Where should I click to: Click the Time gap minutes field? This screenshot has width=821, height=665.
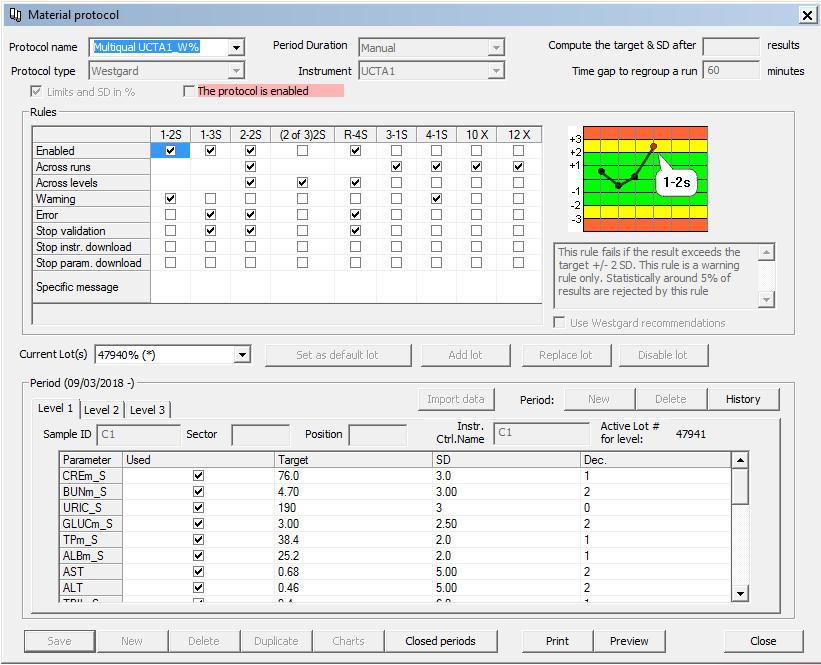click(731, 70)
